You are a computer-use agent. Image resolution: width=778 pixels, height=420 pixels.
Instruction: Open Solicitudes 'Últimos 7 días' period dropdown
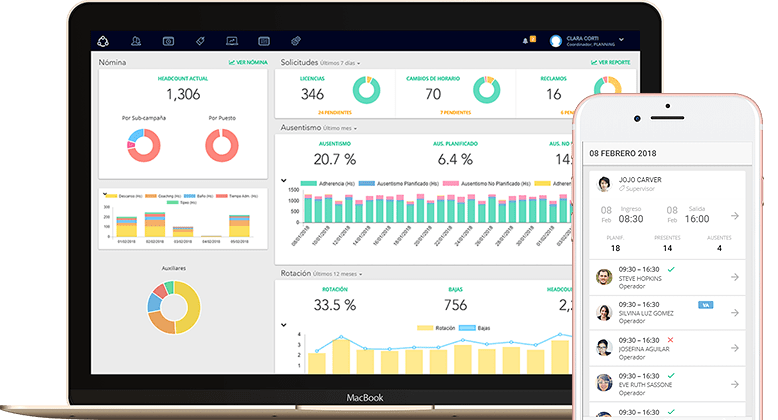coord(340,63)
